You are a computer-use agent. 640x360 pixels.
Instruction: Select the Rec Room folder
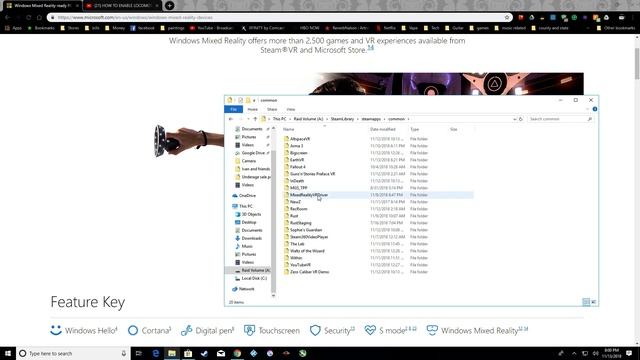pos(298,209)
